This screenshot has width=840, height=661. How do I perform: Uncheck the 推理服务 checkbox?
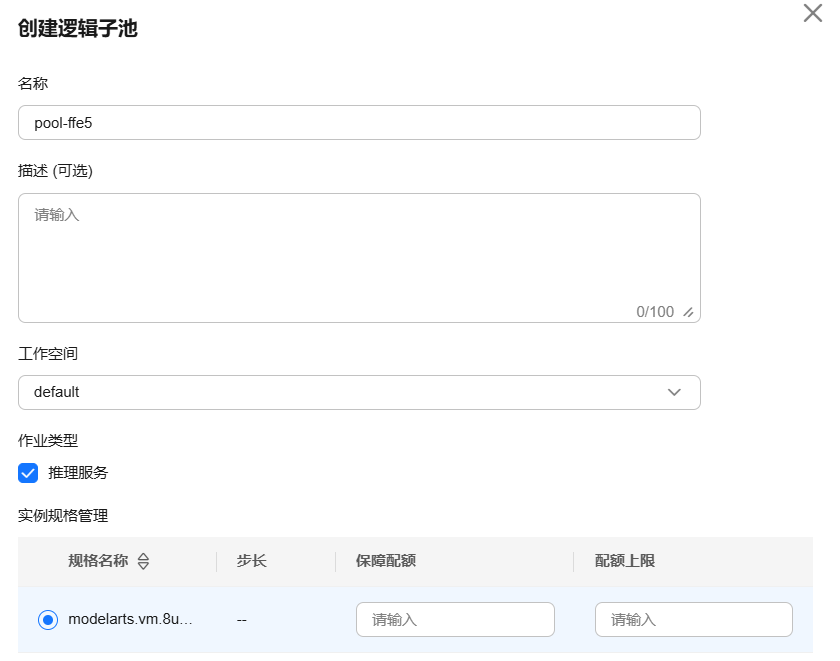click(28, 473)
